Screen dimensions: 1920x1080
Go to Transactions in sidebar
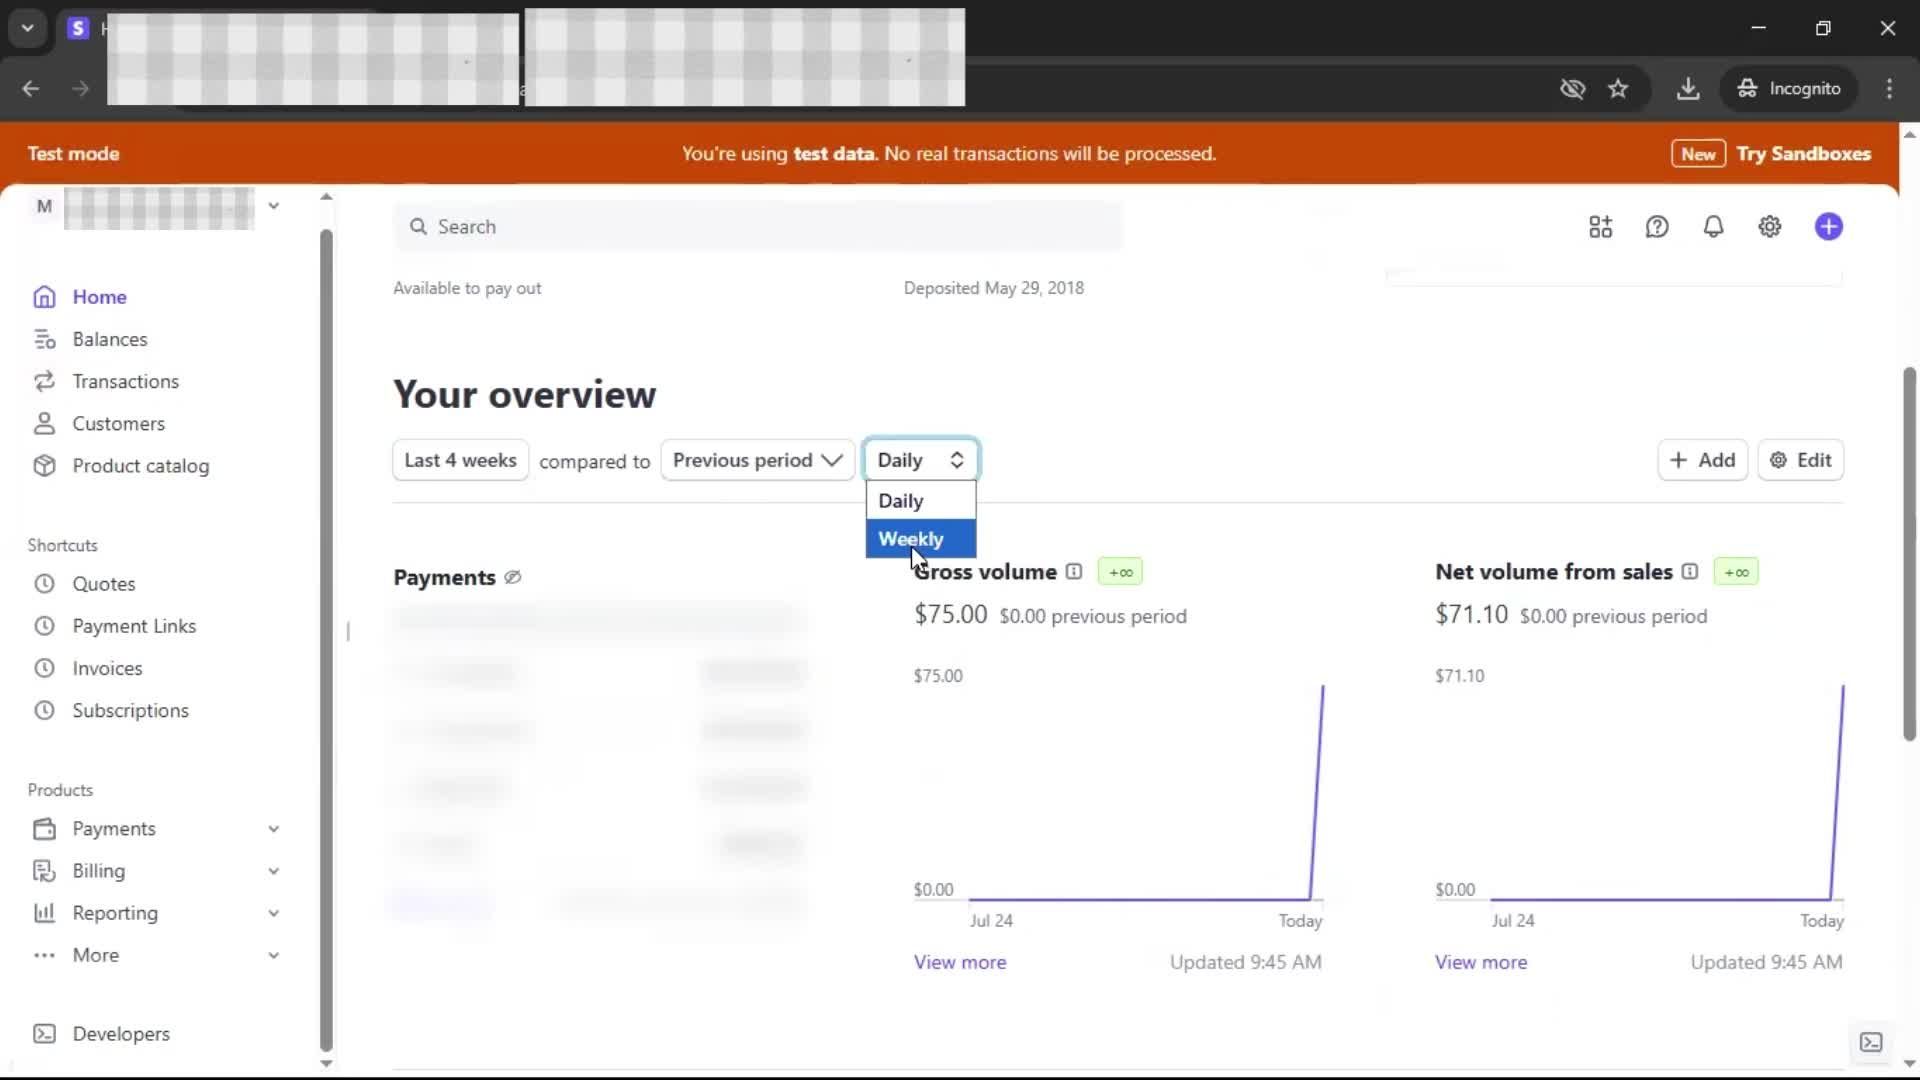[125, 381]
